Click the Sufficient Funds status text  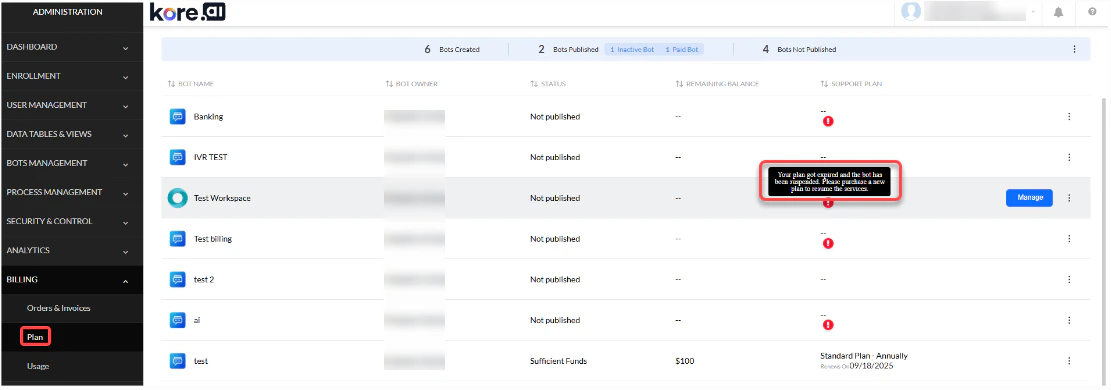click(x=558, y=361)
